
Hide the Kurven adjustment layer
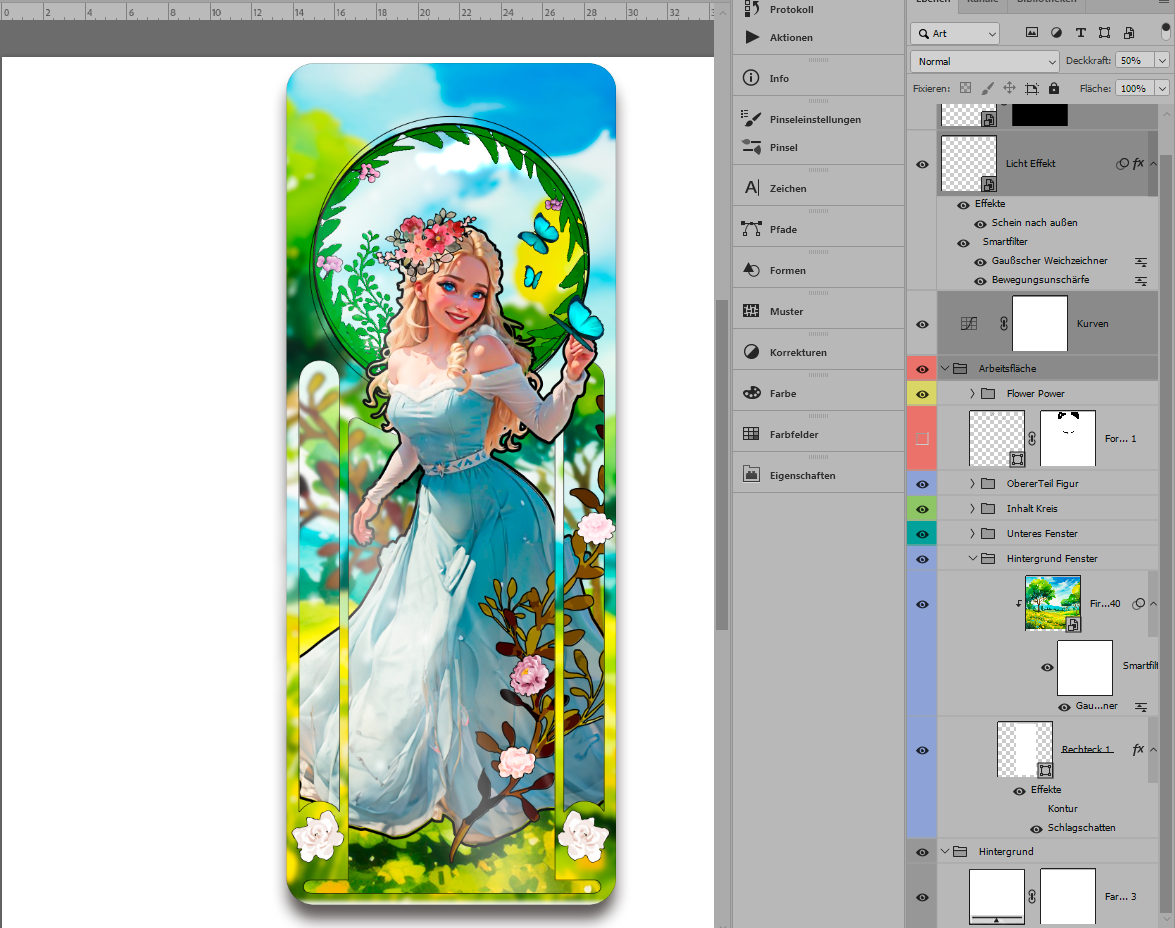922,324
